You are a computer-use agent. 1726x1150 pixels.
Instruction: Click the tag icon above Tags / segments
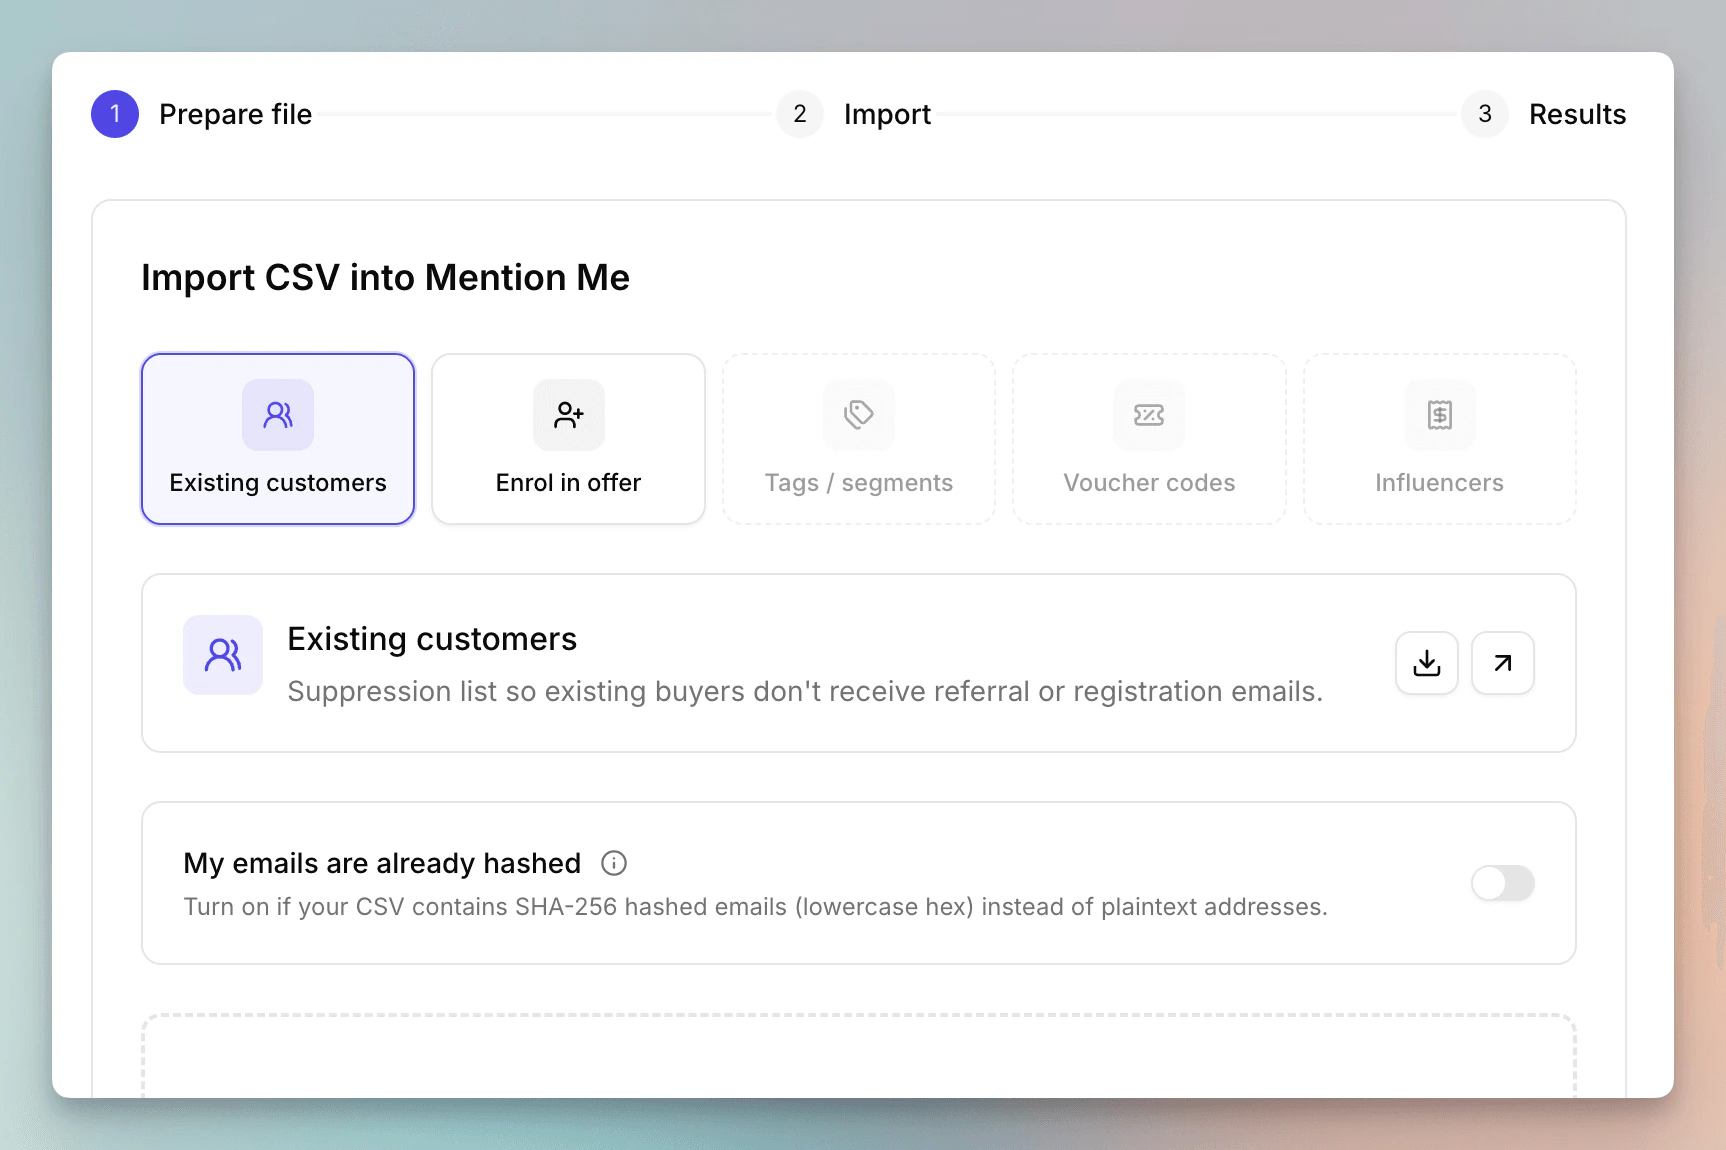[x=859, y=415]
